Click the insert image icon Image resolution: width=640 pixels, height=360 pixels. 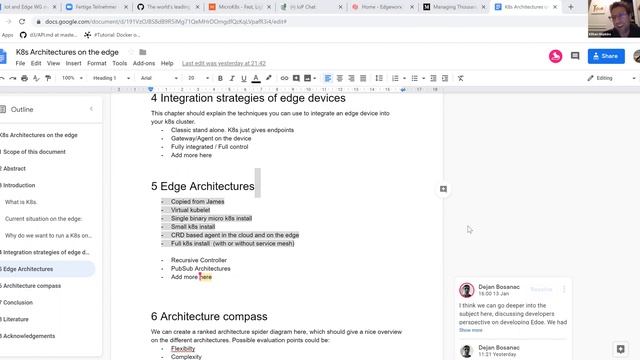[x=307, y=78]
